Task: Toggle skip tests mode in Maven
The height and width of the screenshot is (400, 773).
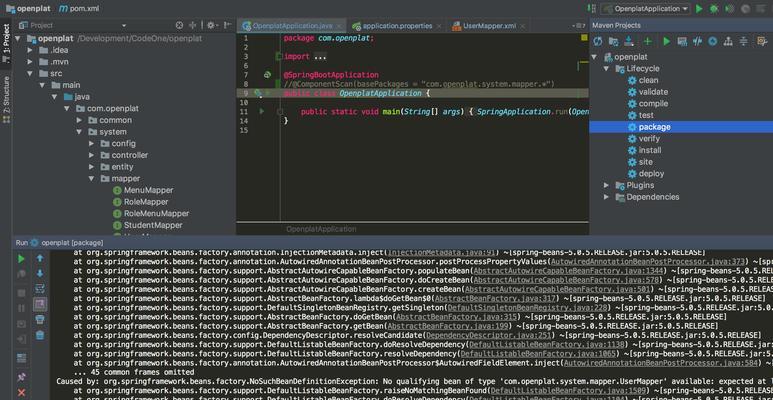Action: point(712,41)
